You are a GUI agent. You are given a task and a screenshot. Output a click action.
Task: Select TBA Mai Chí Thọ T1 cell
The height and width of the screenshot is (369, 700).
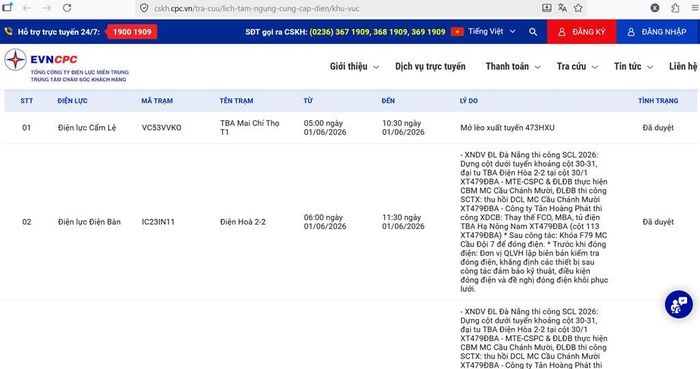click(249, 128)
